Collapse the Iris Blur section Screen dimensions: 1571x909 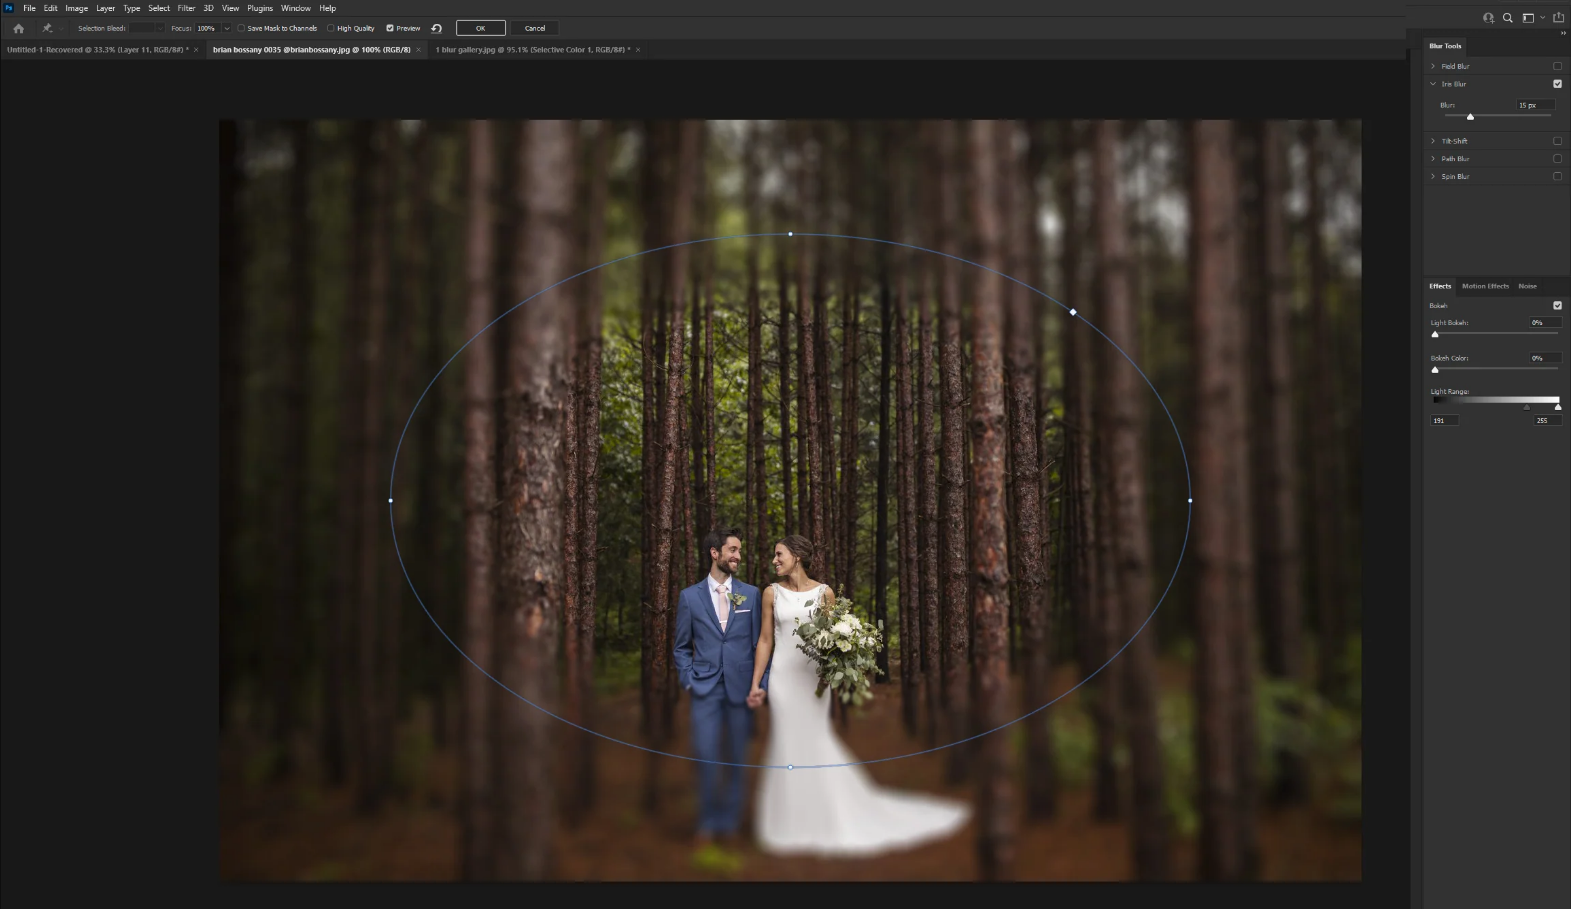tap(1433, 84)
